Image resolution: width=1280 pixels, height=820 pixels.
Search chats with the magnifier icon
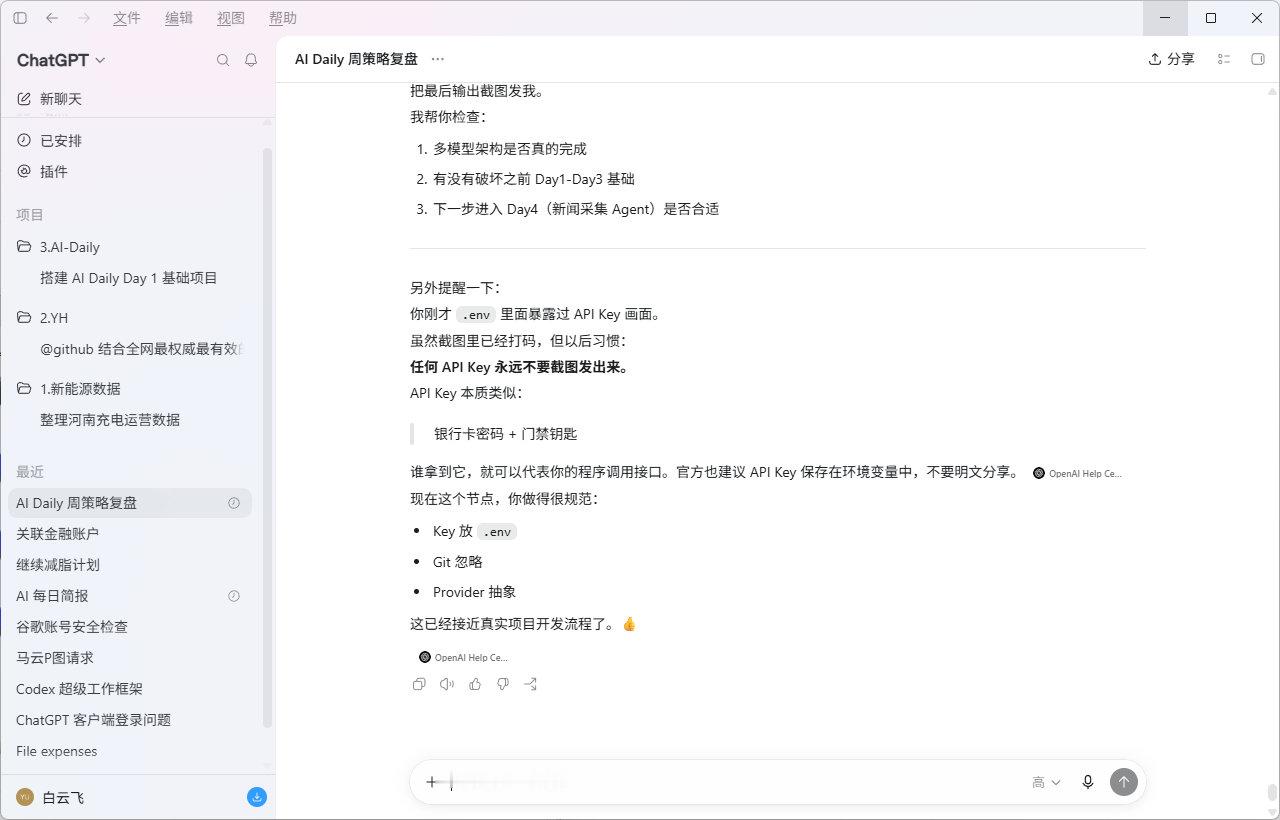click(223, 60)
